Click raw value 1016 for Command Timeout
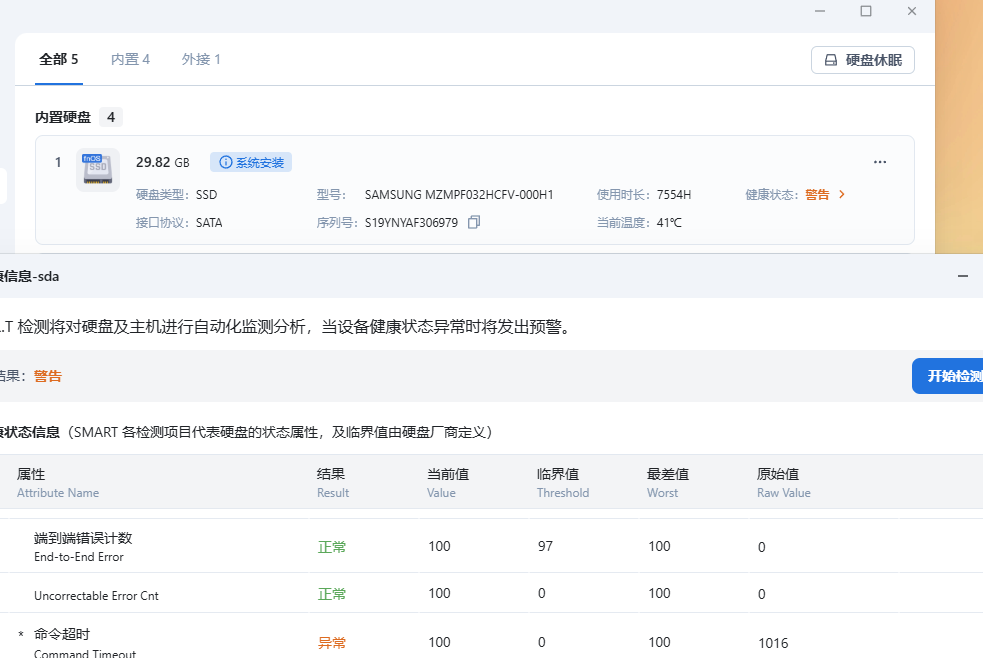The height and width of the screenshot is (658, 983). point(773,643)
